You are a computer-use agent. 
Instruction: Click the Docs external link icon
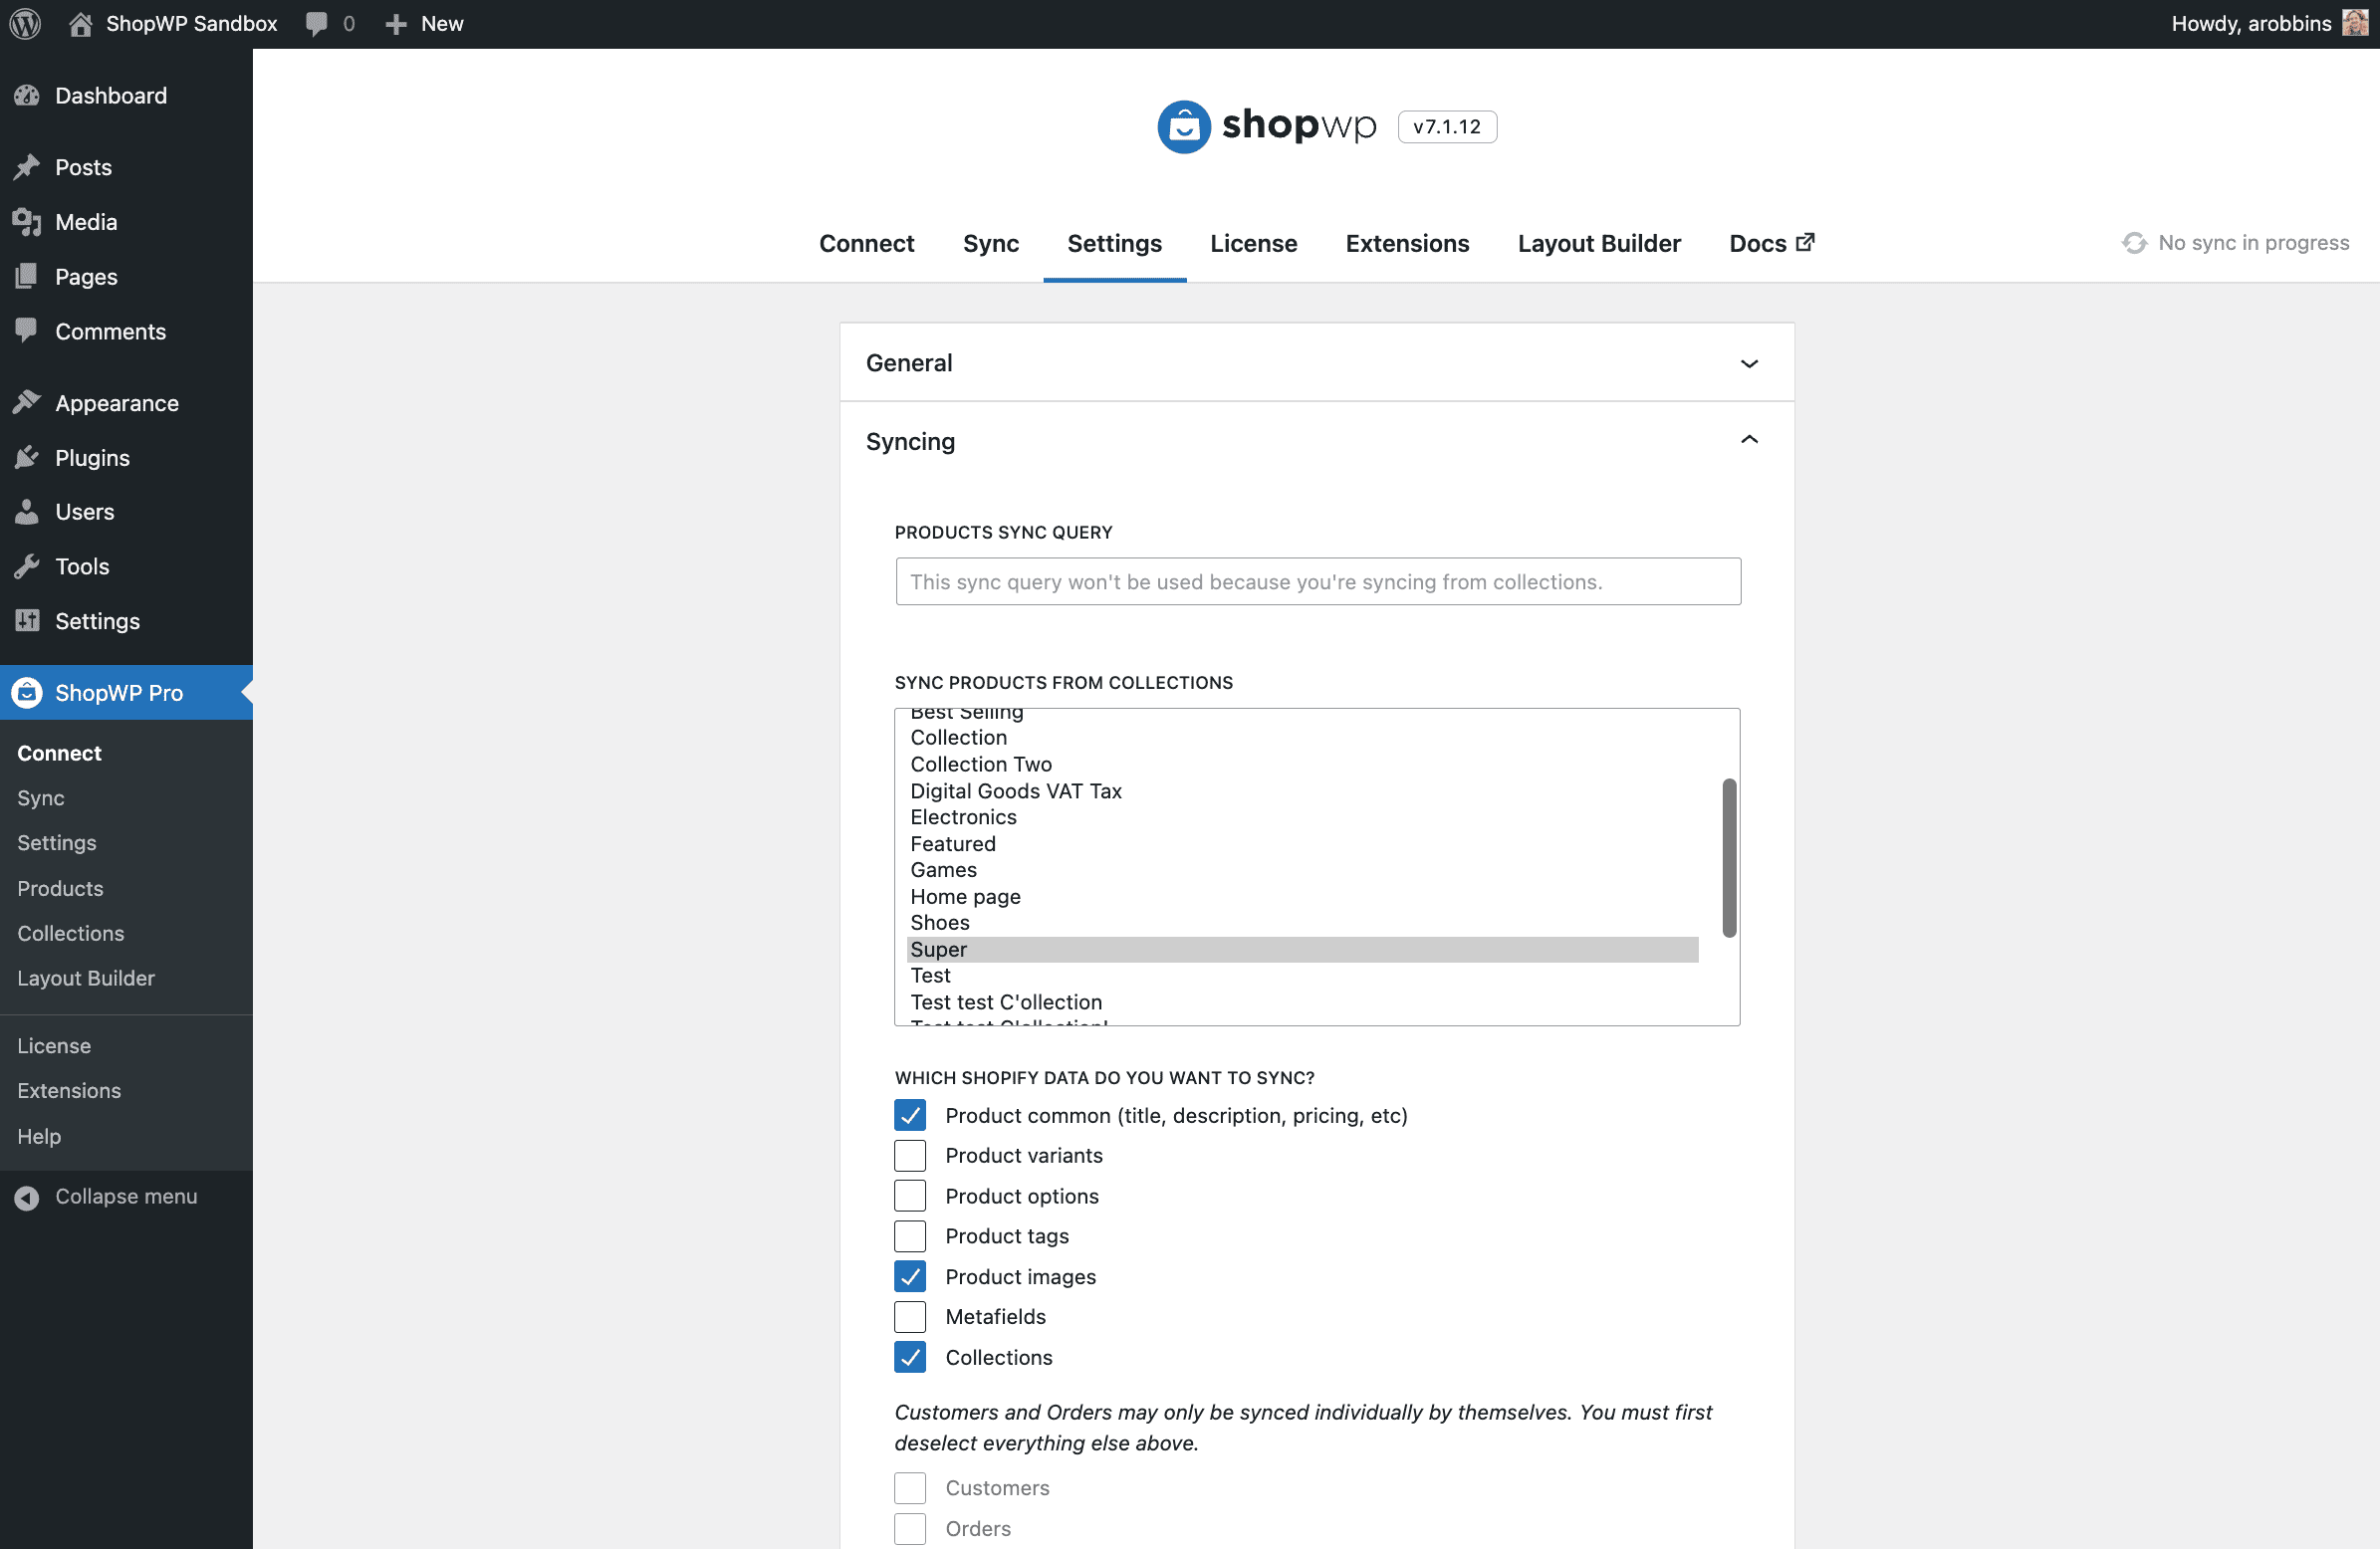(1805, 242)
